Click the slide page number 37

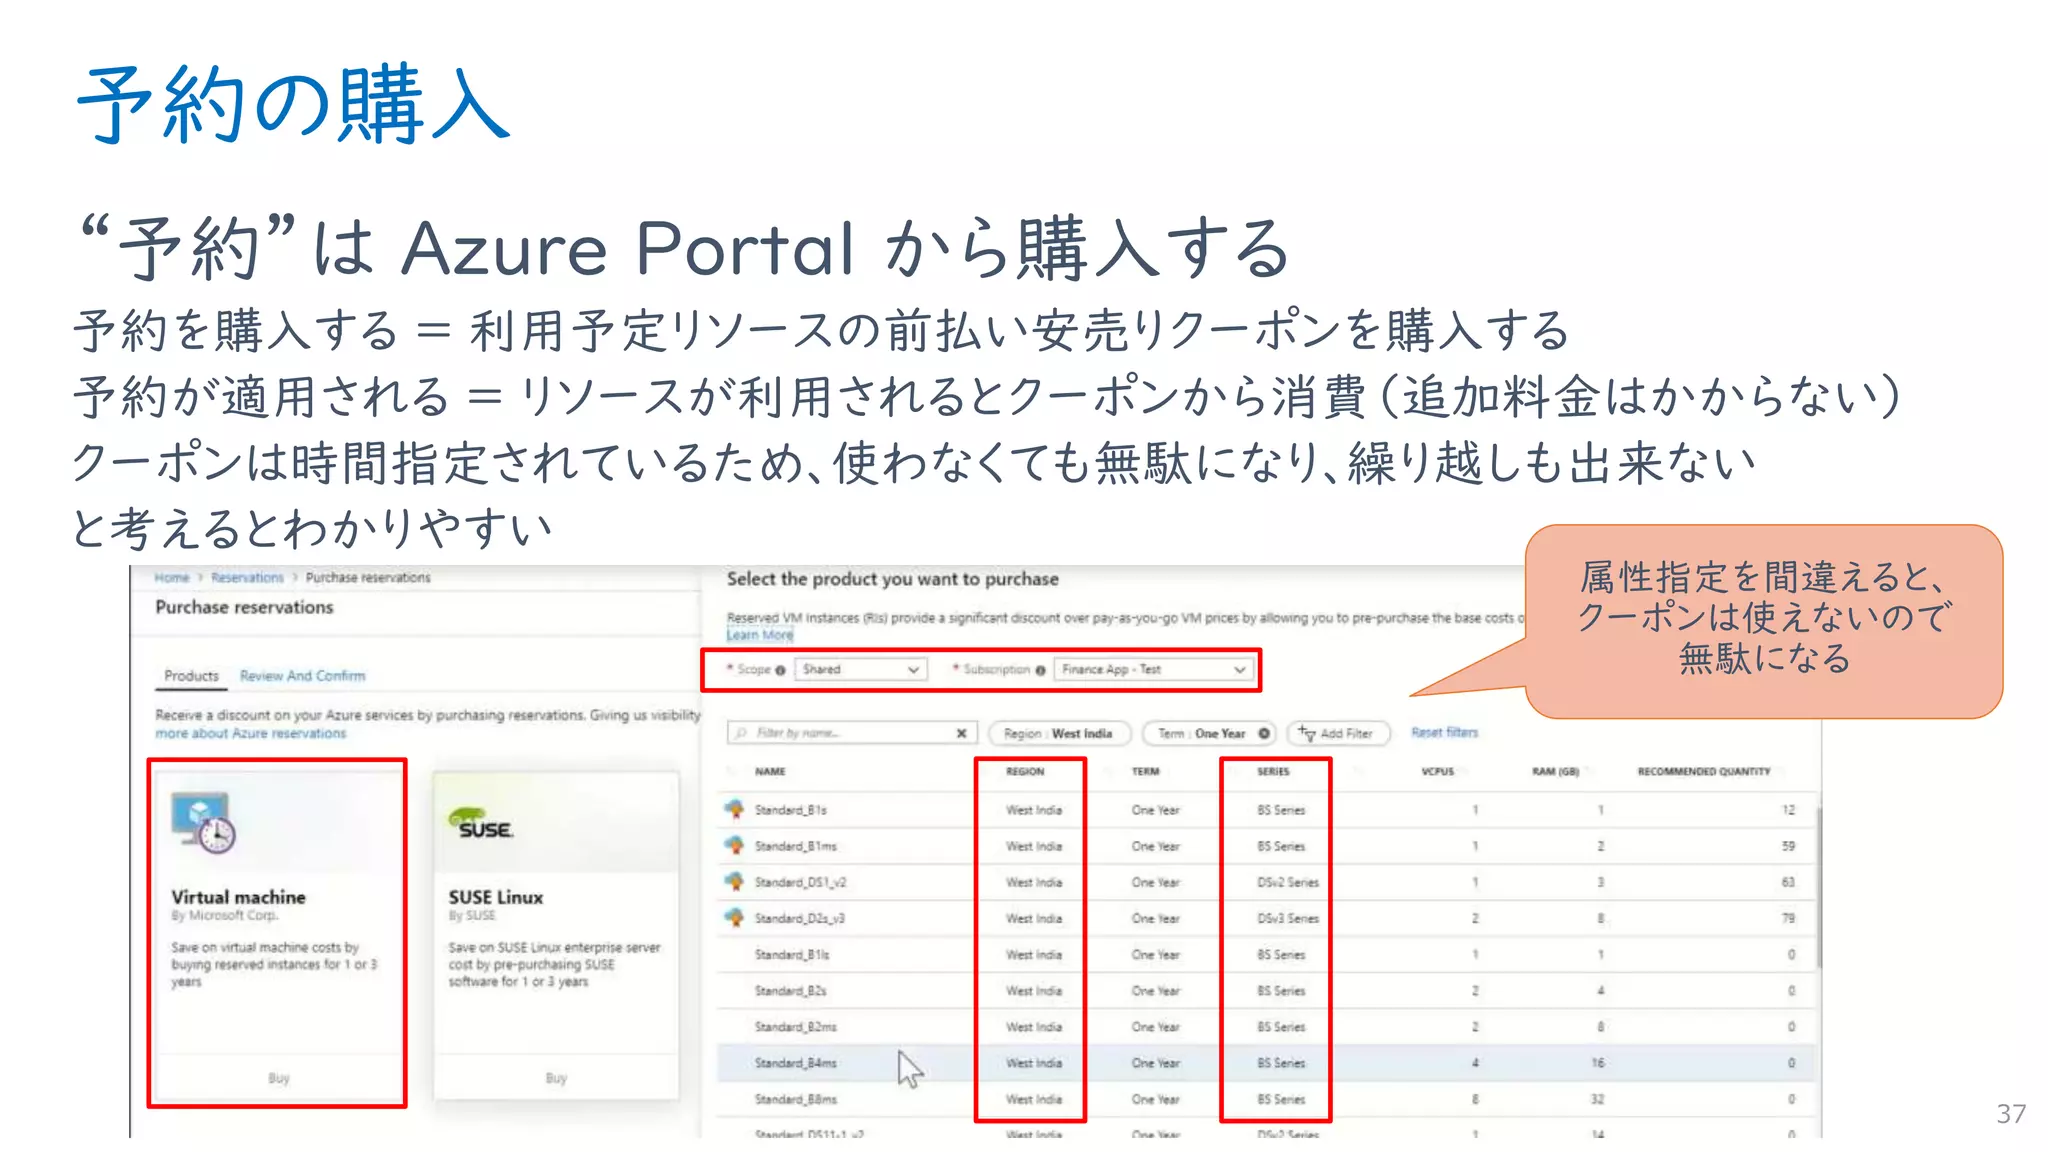pyautogui.click(x=2011, y=1113)
